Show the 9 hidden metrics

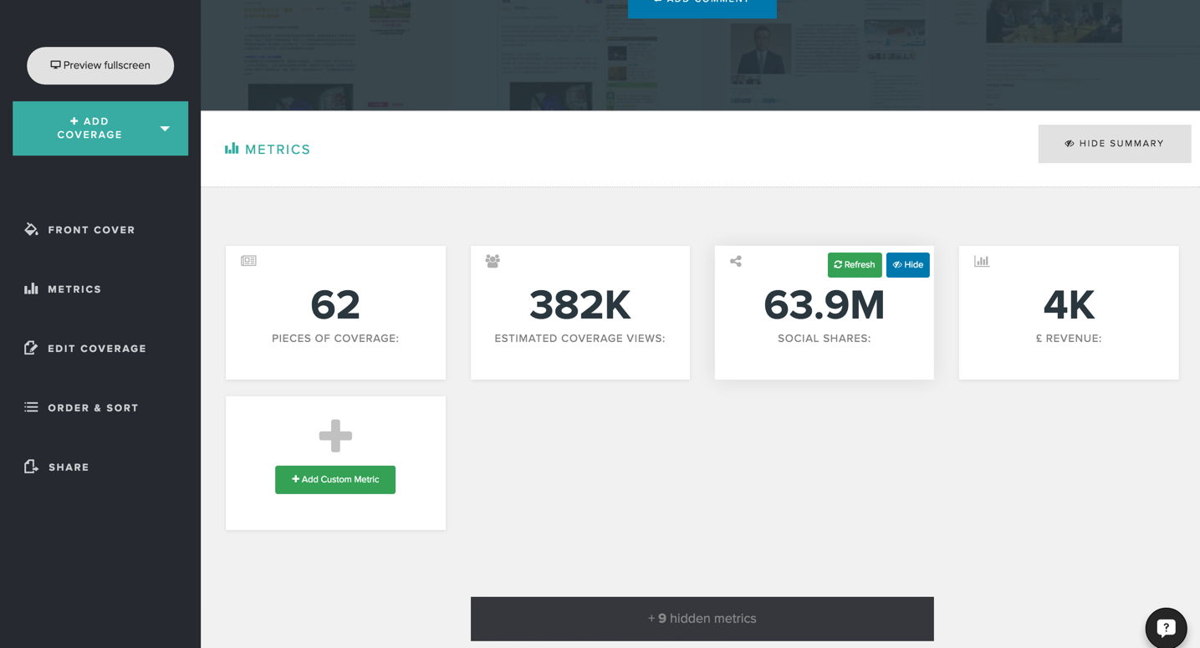(x=702, y=619)
